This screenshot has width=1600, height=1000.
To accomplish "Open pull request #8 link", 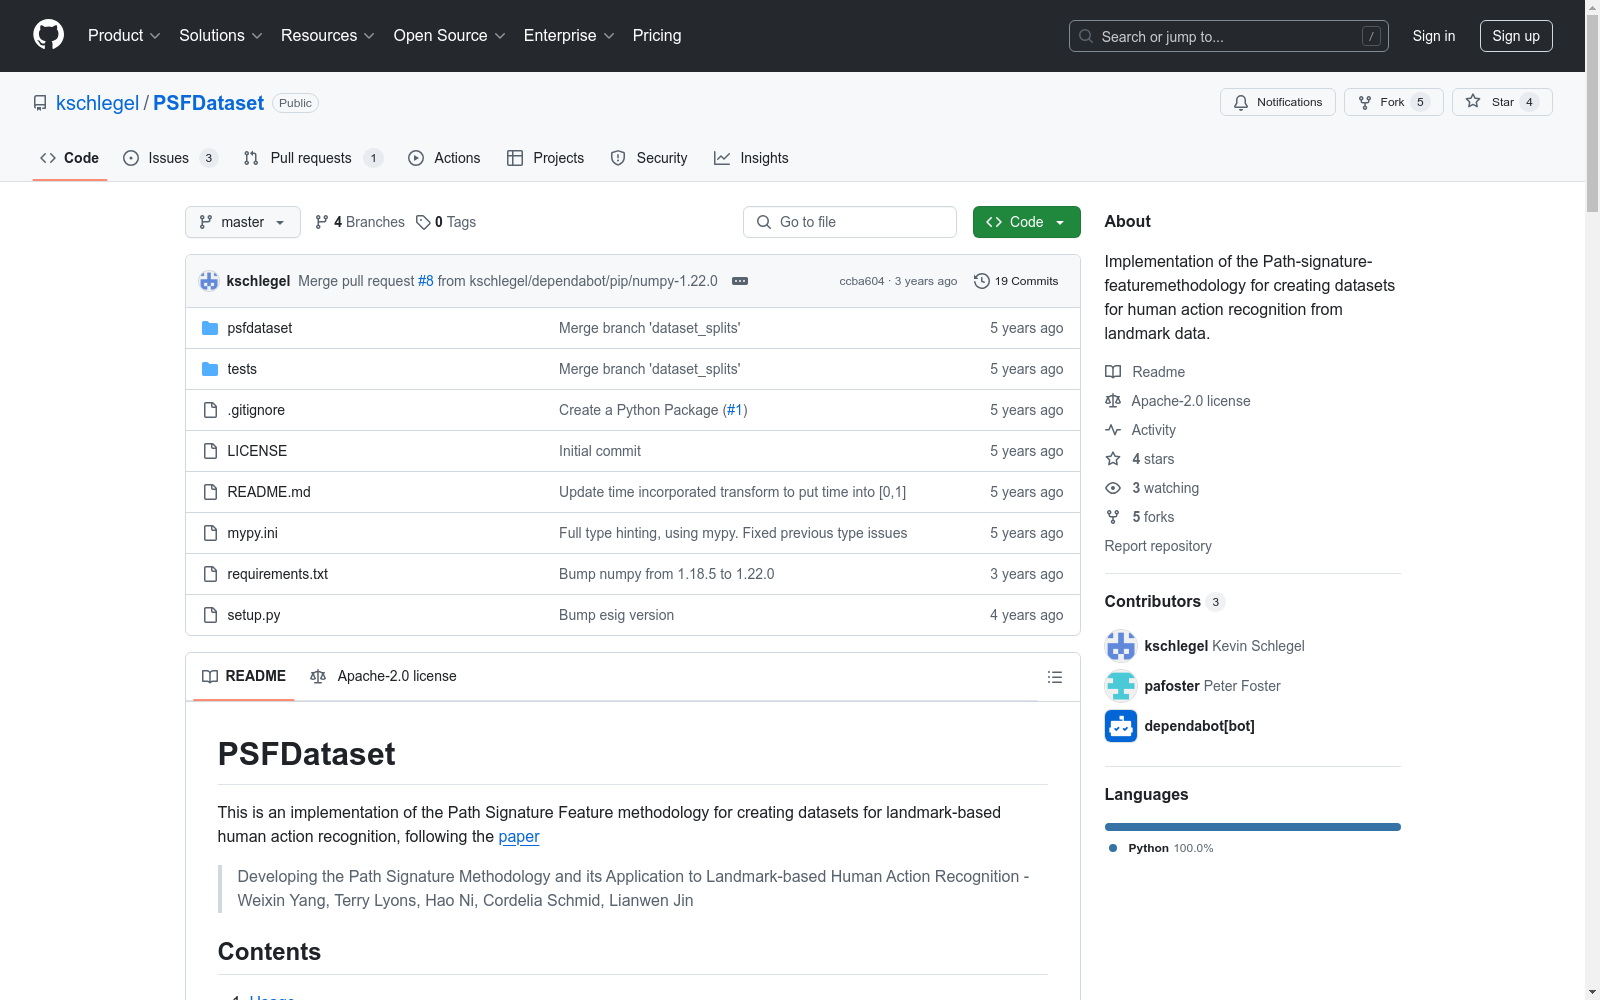I will click(x=426, y=281).
